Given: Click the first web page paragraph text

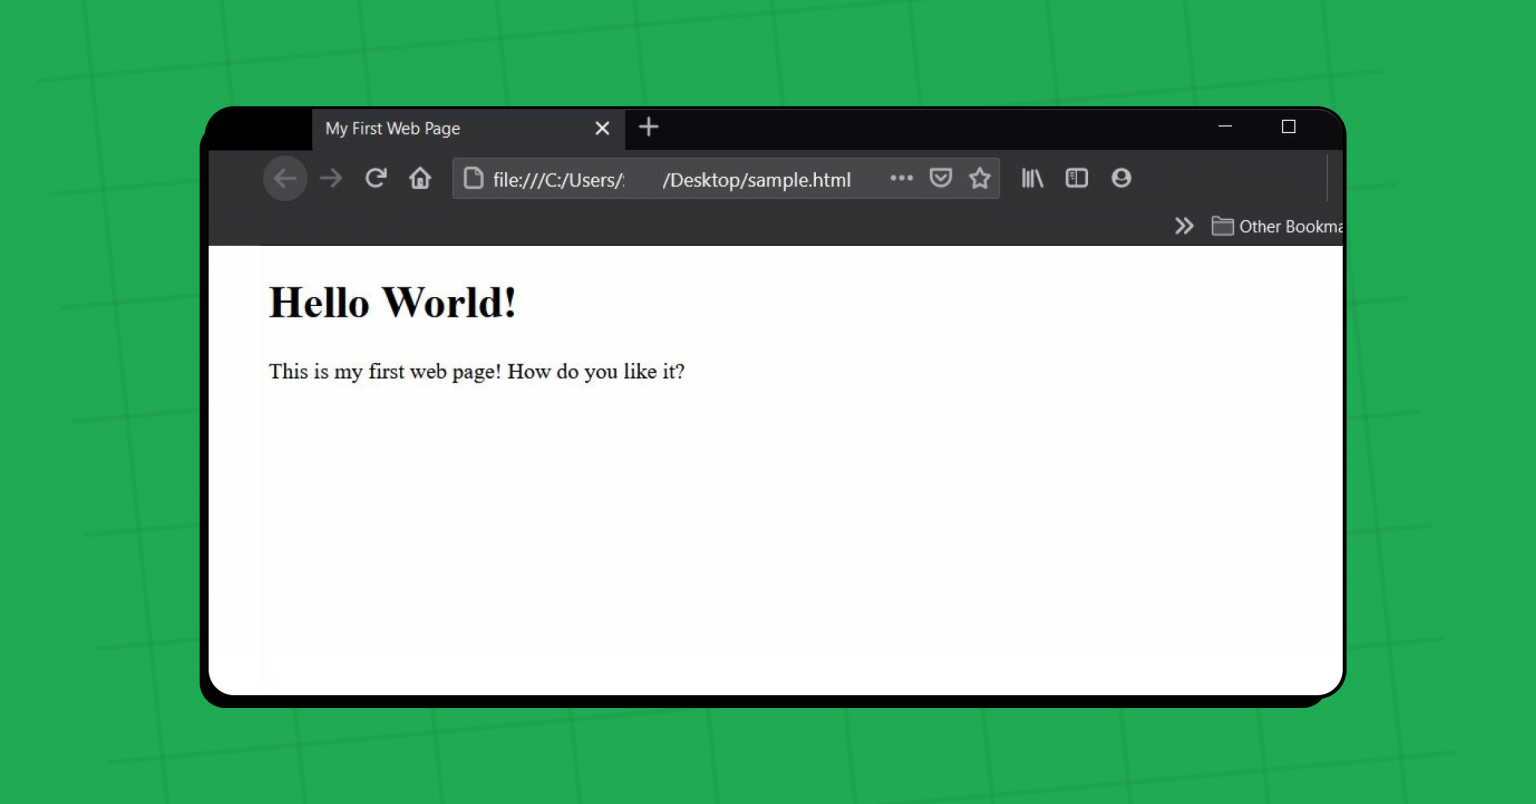Looking at the screenshot, I should pos(476,371).
